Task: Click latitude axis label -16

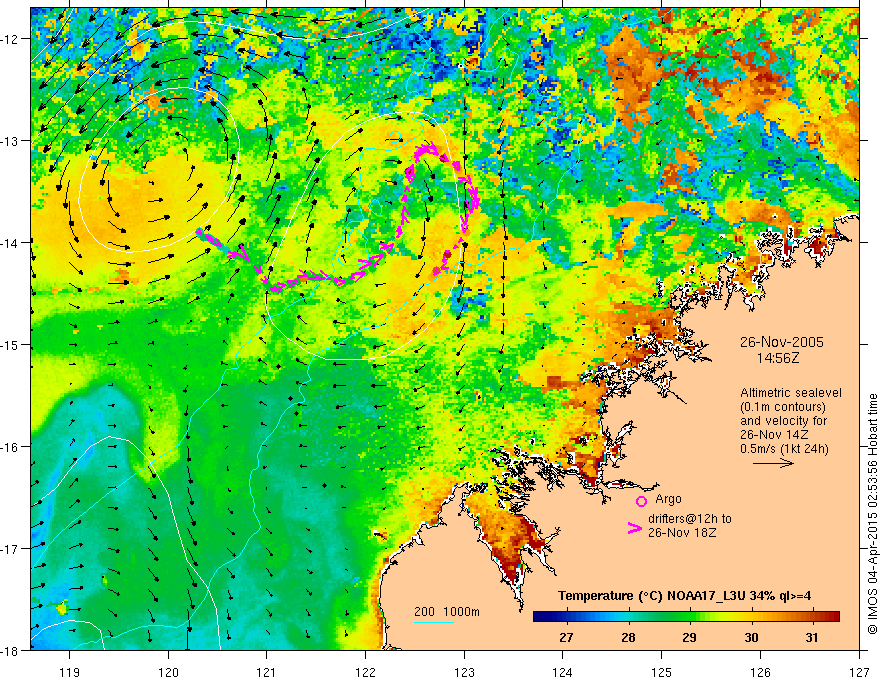Action: (11, 447)
